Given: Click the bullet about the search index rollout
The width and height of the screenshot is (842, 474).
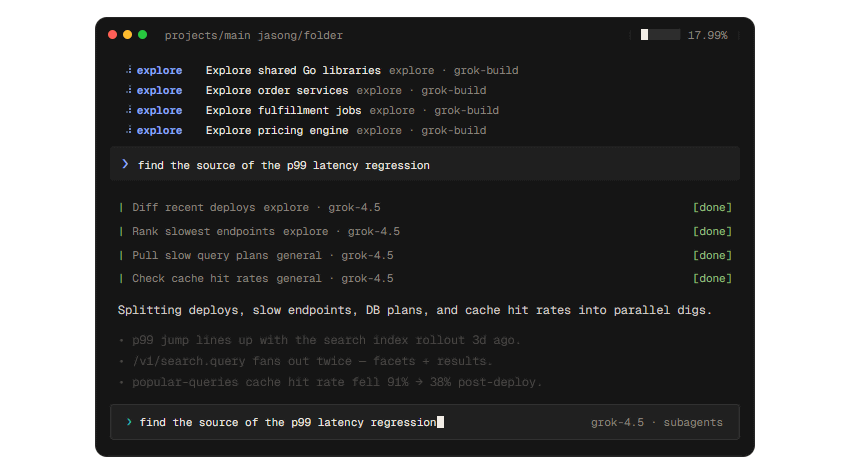Looking at the screenshot, I should (x=326, y=340).
